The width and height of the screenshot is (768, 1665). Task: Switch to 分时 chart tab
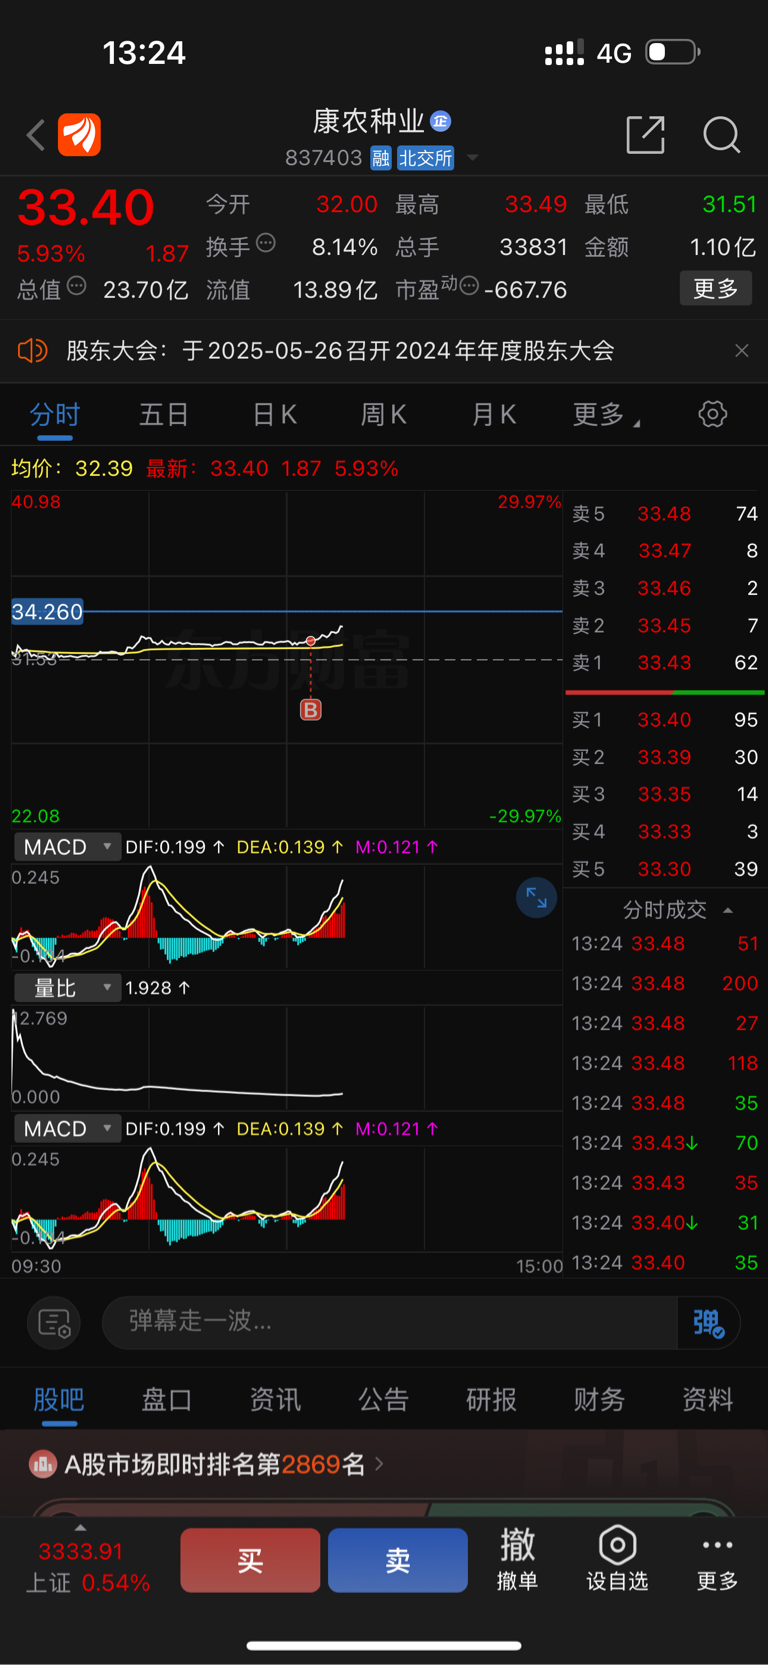click(x=55, y=415)
